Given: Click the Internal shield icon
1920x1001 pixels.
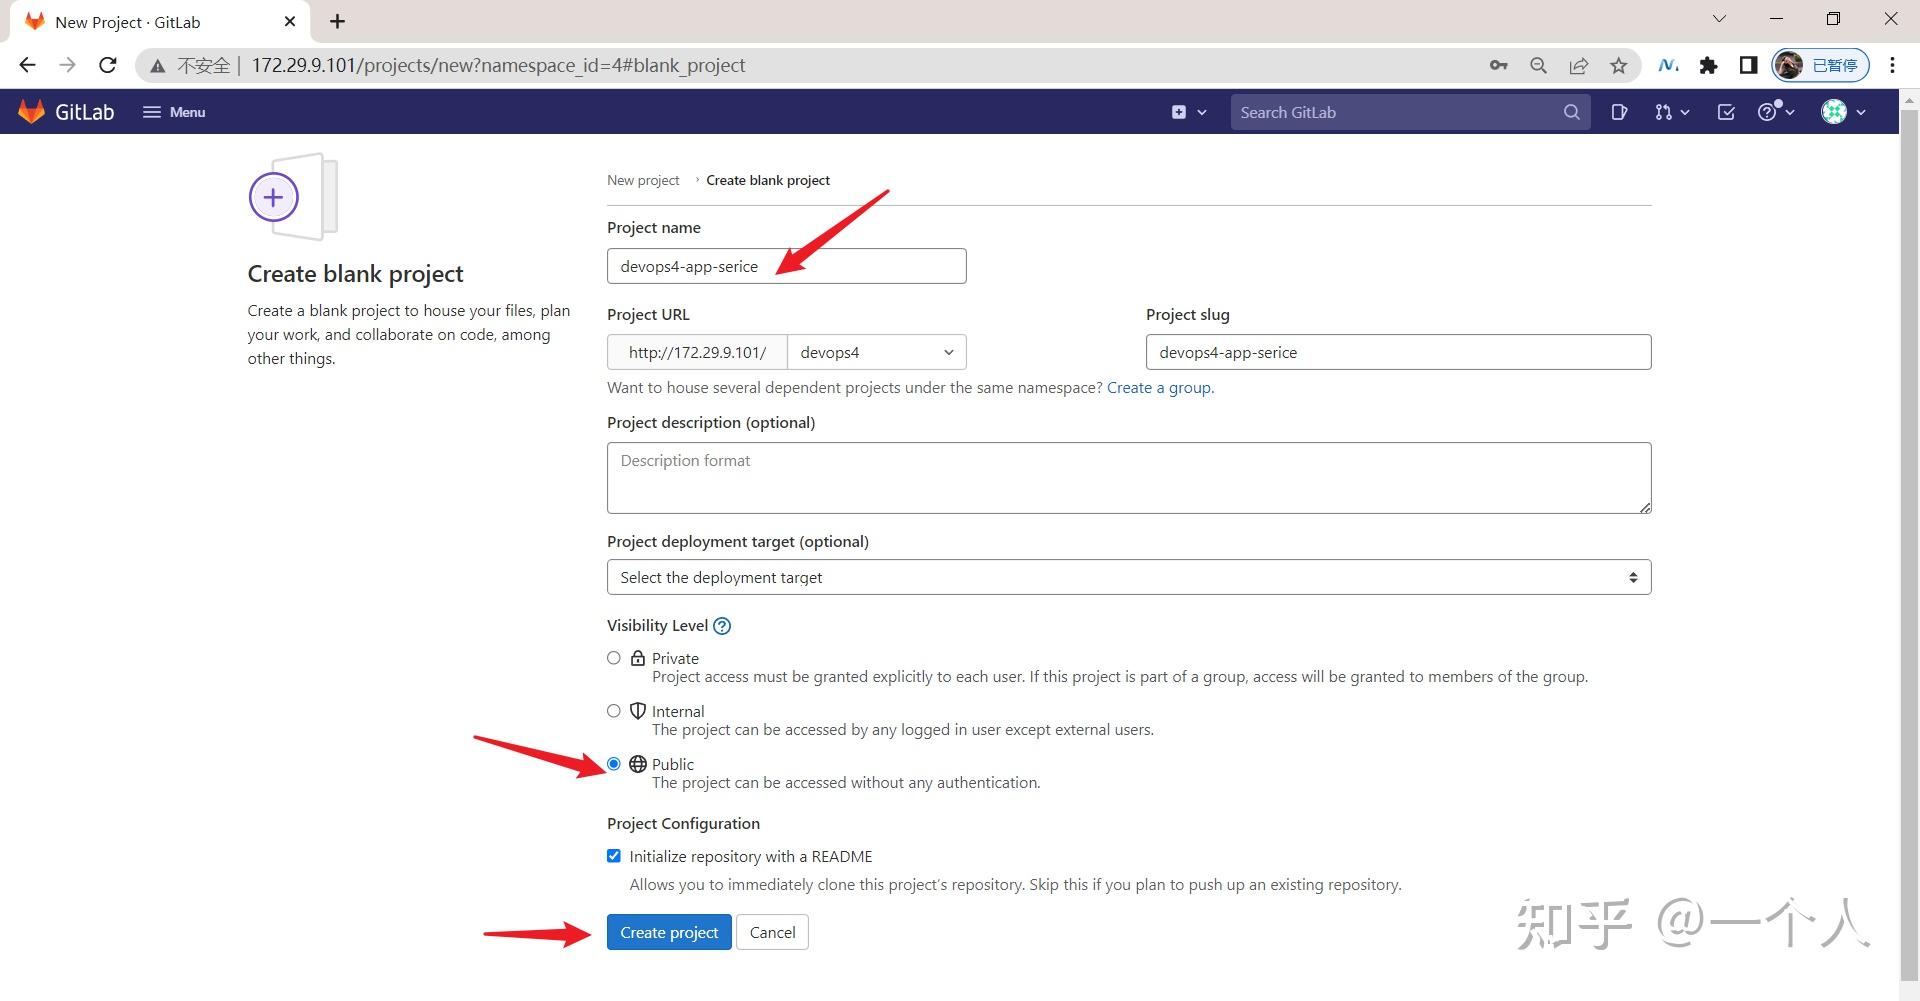Looking at the screenshot, I should click(x=638, y=711).
